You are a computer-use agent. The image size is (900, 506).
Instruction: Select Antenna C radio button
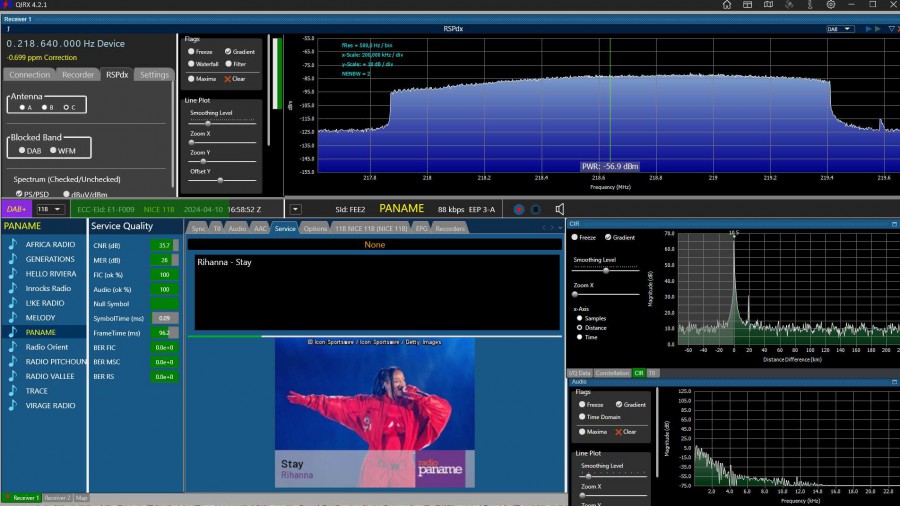pos(66,107)
